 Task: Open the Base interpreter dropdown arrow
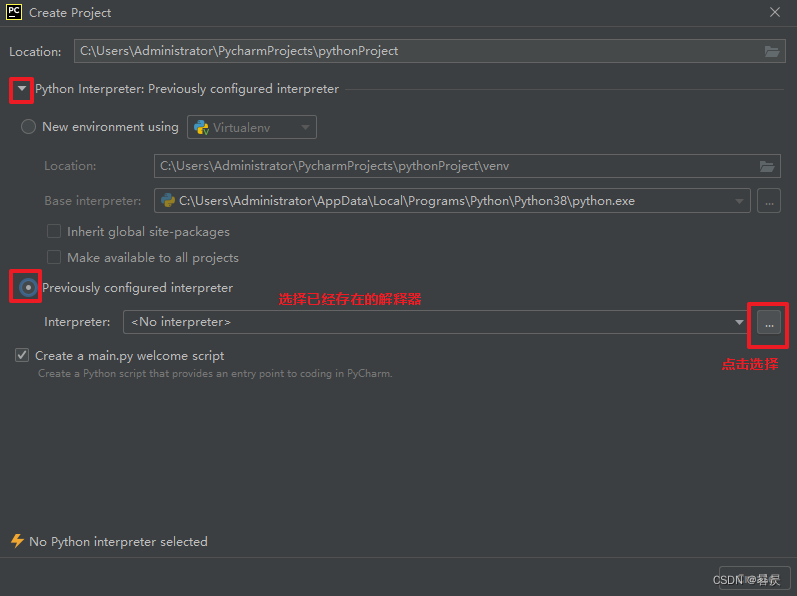pos(739,201)
